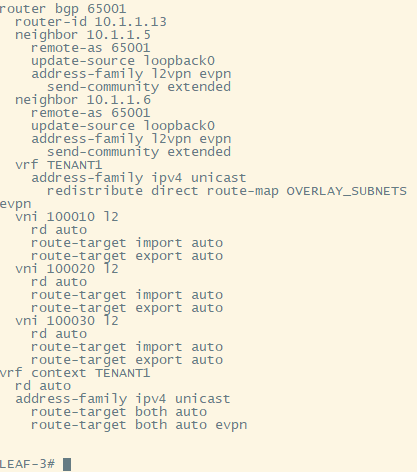Viewport: 417px width, 472px height.
Task: Click the 'router bgp 65001' line
Action: 63,9
